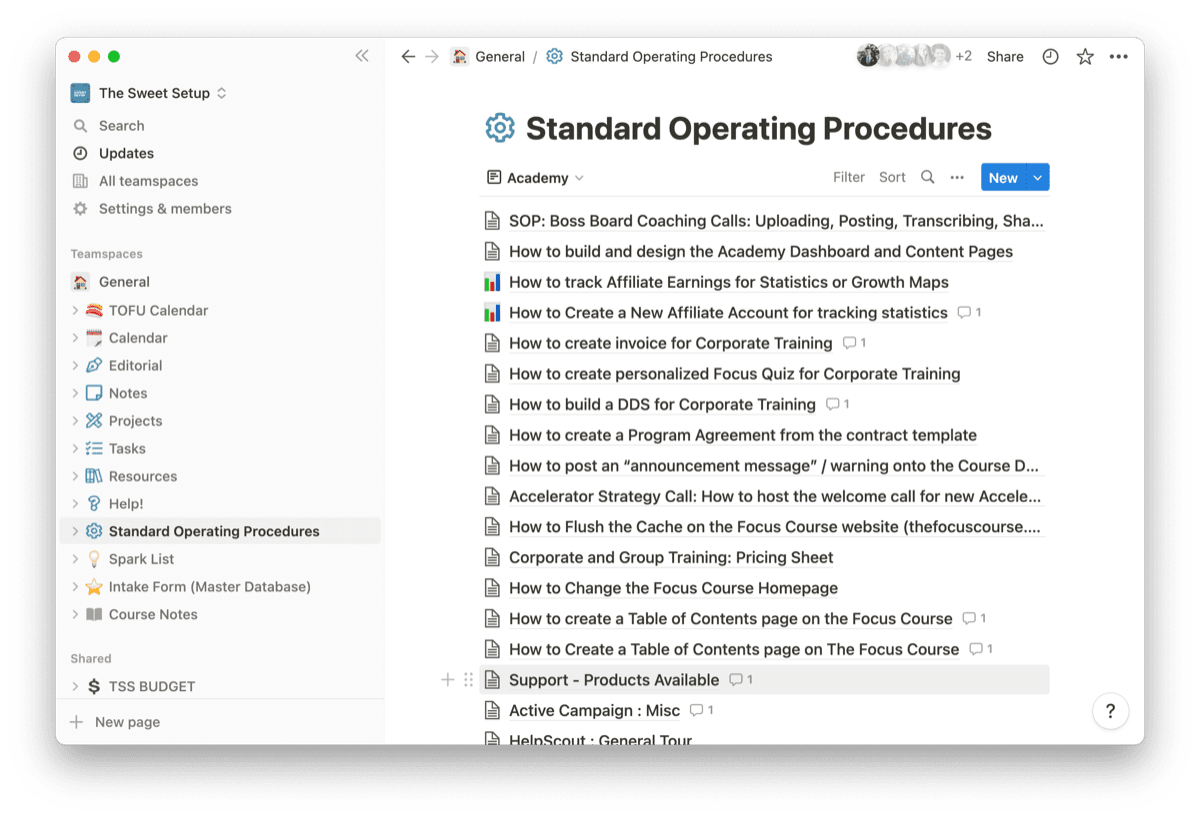Click the page icon of Pricing Sheet row
The height and width of the screenshot is (818, 1200).
pyautogui.click(x=492, y=558)
